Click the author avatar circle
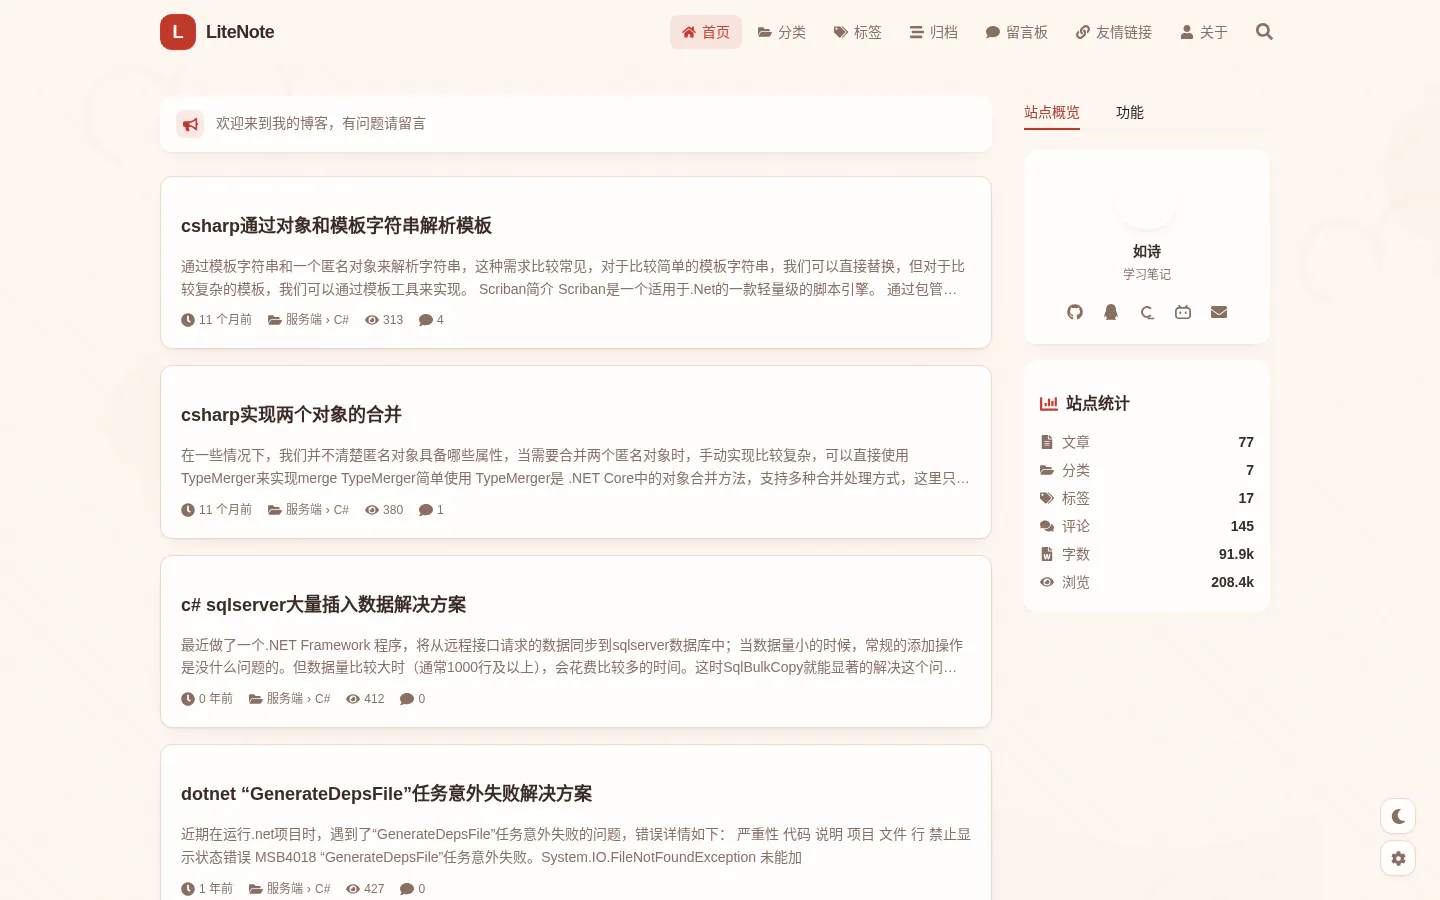The width and height of the screenshot is (1440, 900). 1147,200
